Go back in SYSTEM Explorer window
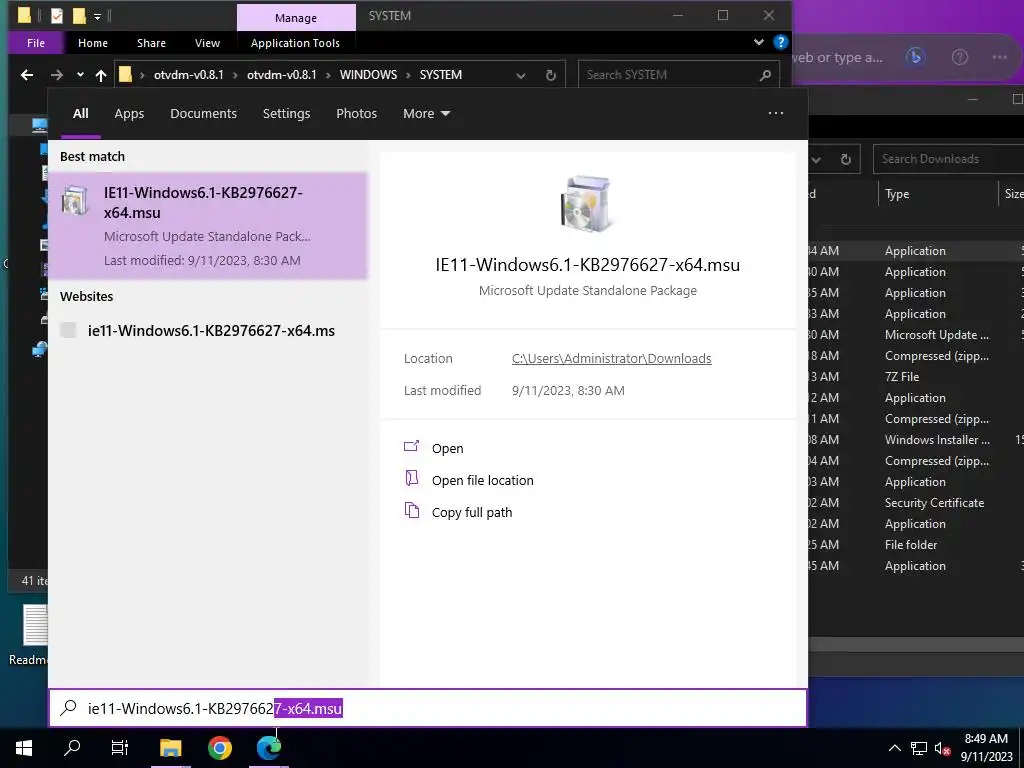Screen dimensions: 1024x768 pyautogui.click(x=27, y=75)
